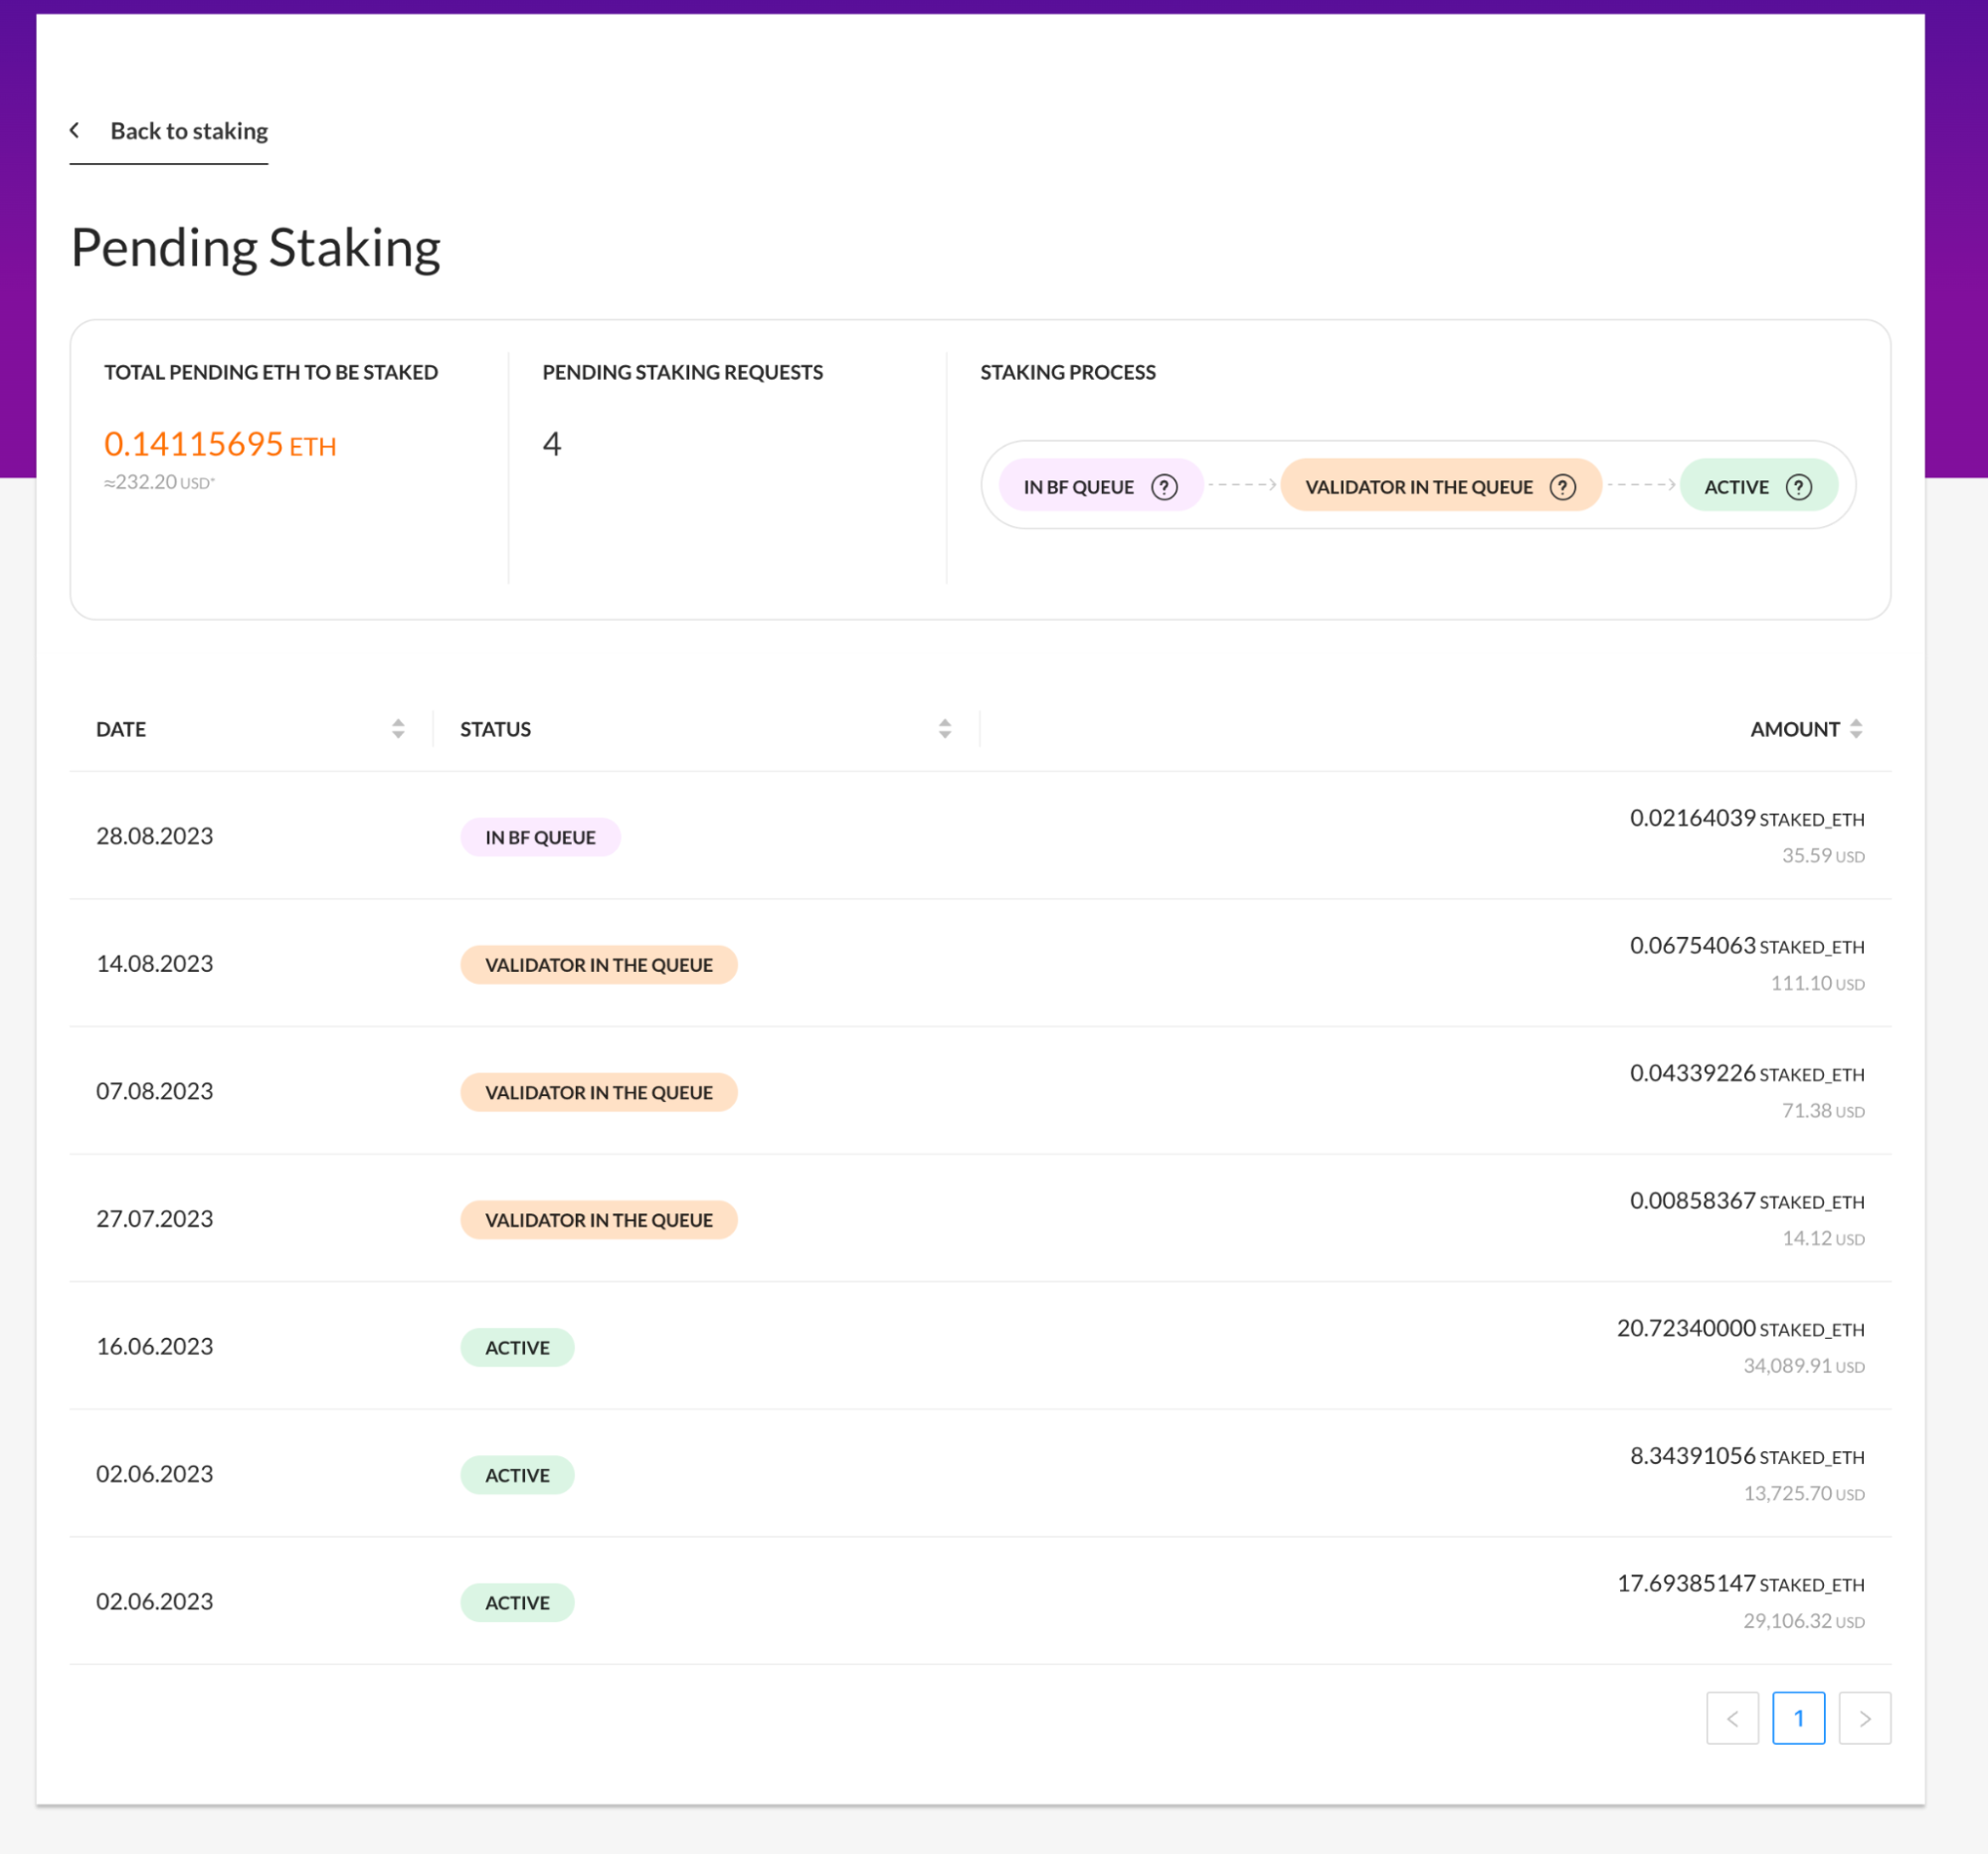Click the back chevron next to Back to staking
This screenshot has width=1988, height=1855.
tap(75, 129)
